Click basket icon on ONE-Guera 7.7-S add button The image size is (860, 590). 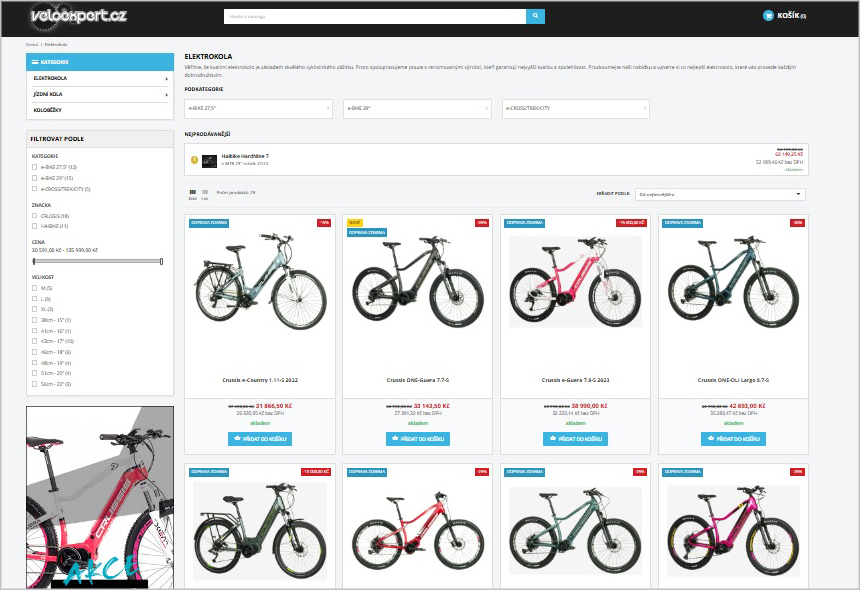pos(395,439)
